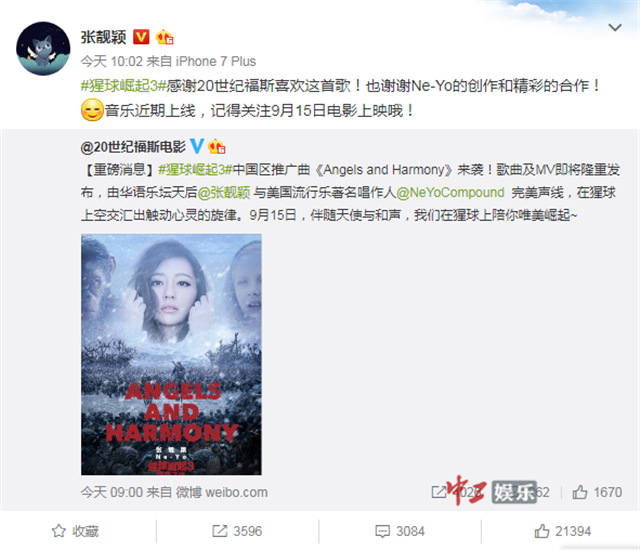640x550 pixels.
Task: Repost this post showing 3596 shares
Action: coord(237,531)
